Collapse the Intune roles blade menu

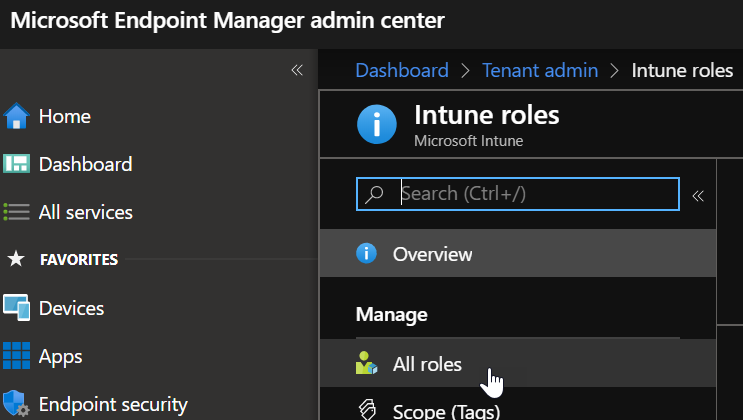click(698, 195)
